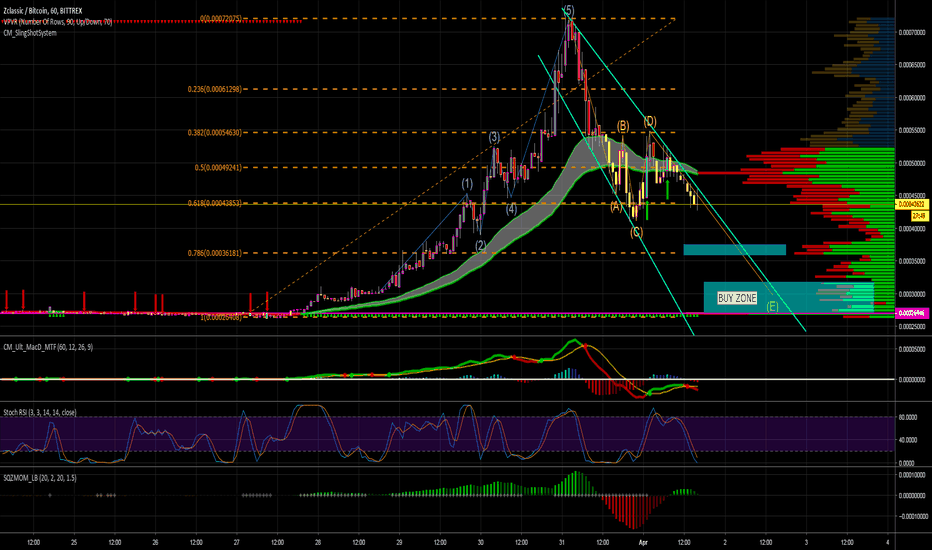Click 0.00030000 on the price axis
This screenshot has width=932, height=550.
(912, 294)
